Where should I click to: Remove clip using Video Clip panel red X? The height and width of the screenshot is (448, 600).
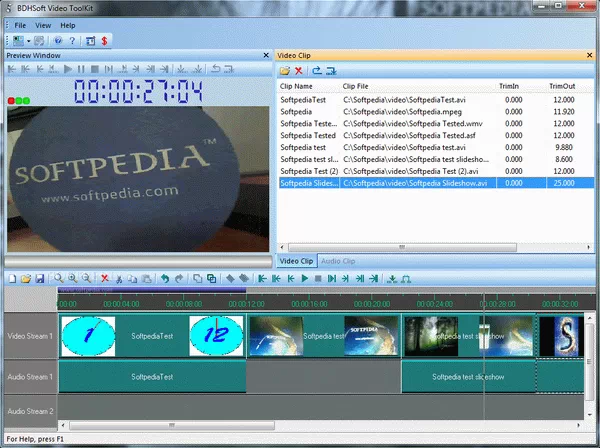pyautogui.click(x=298, y=71)
